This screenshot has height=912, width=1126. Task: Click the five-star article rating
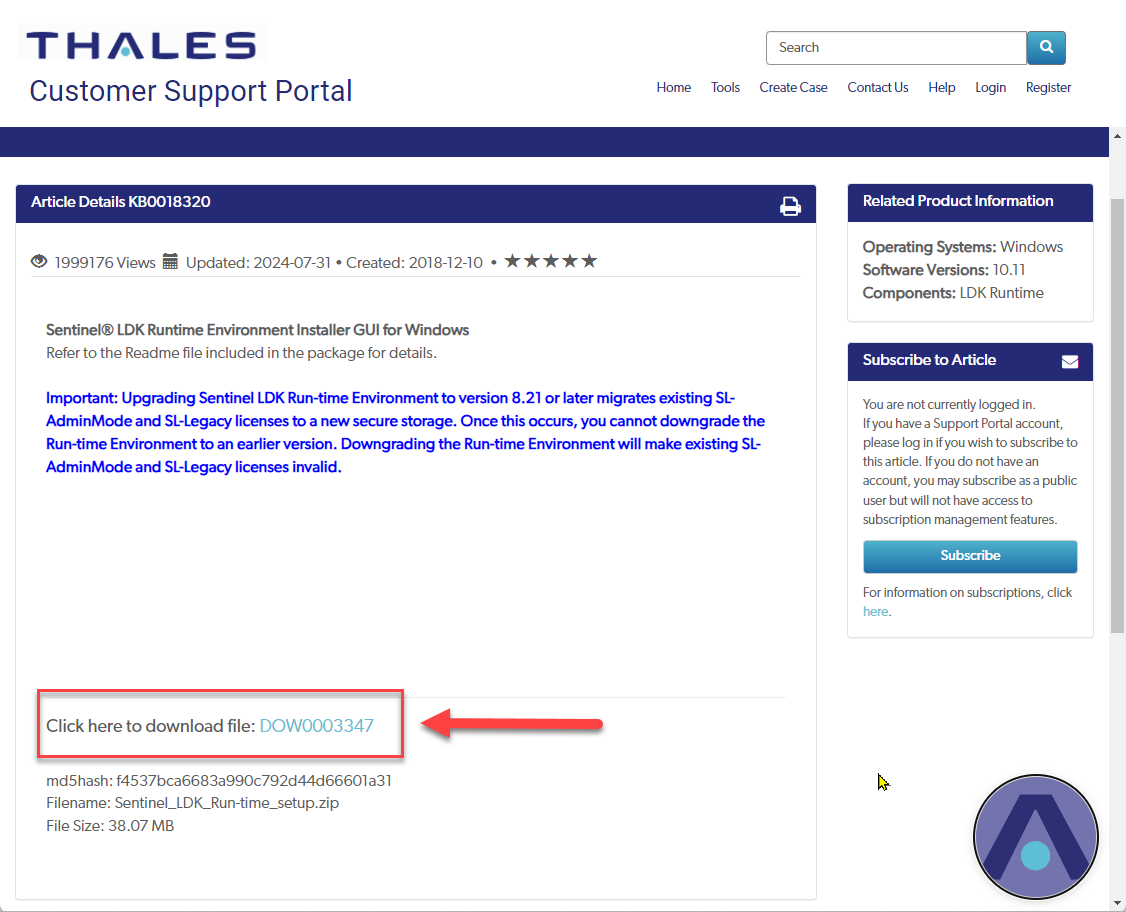click(550, 261)
